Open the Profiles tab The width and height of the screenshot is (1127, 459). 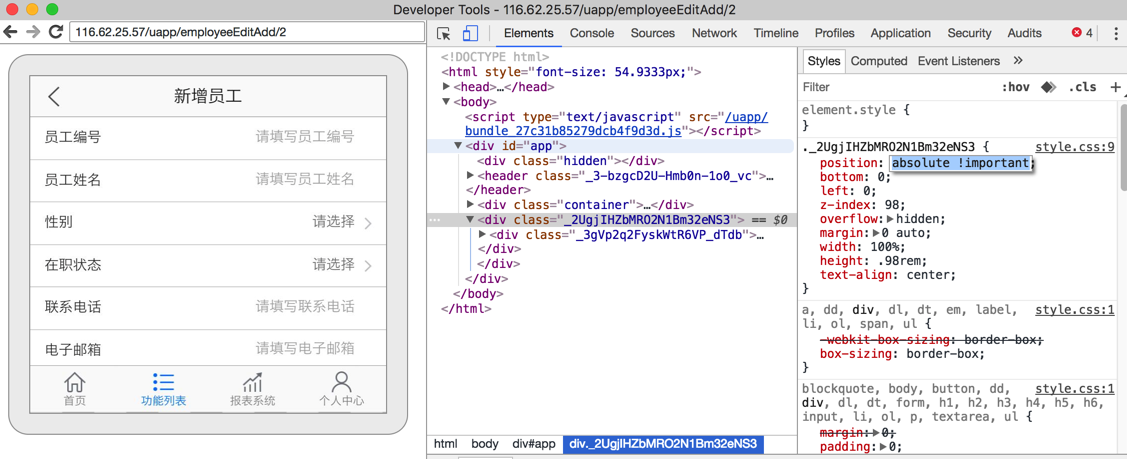(x=834, y=33)
